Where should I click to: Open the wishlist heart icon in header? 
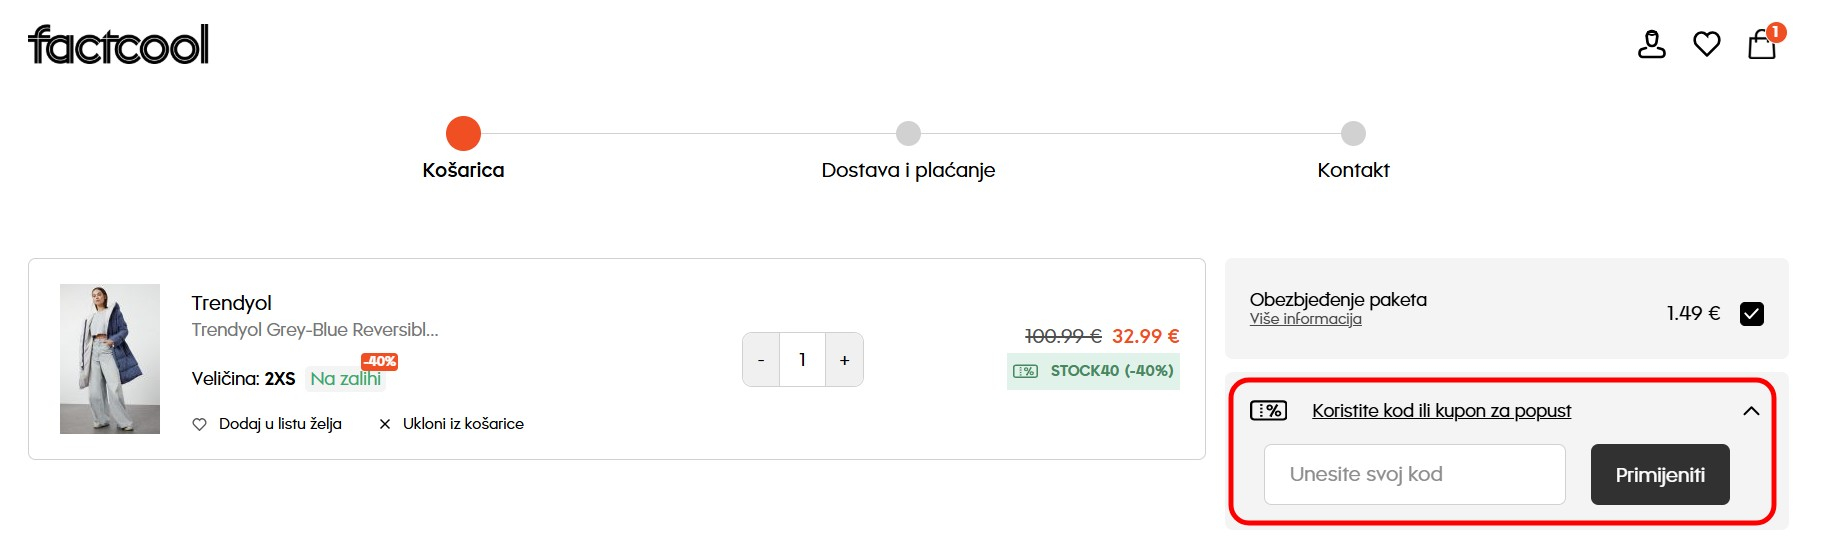(1707, 44)
